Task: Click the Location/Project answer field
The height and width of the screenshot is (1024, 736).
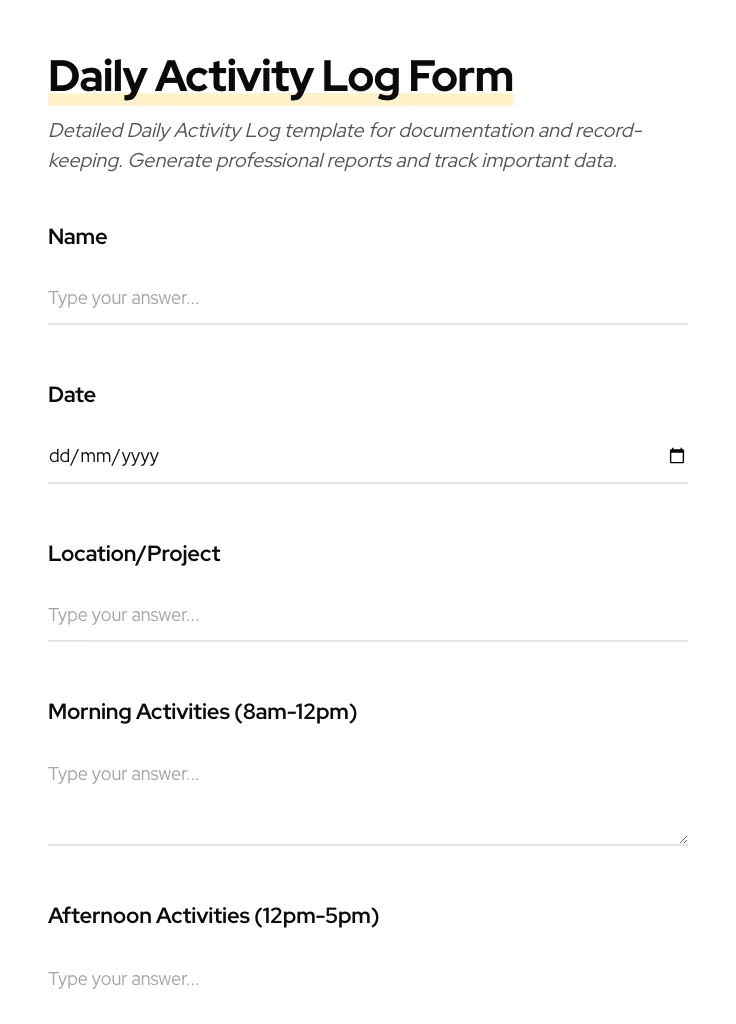Action: (x=367, y=615)
